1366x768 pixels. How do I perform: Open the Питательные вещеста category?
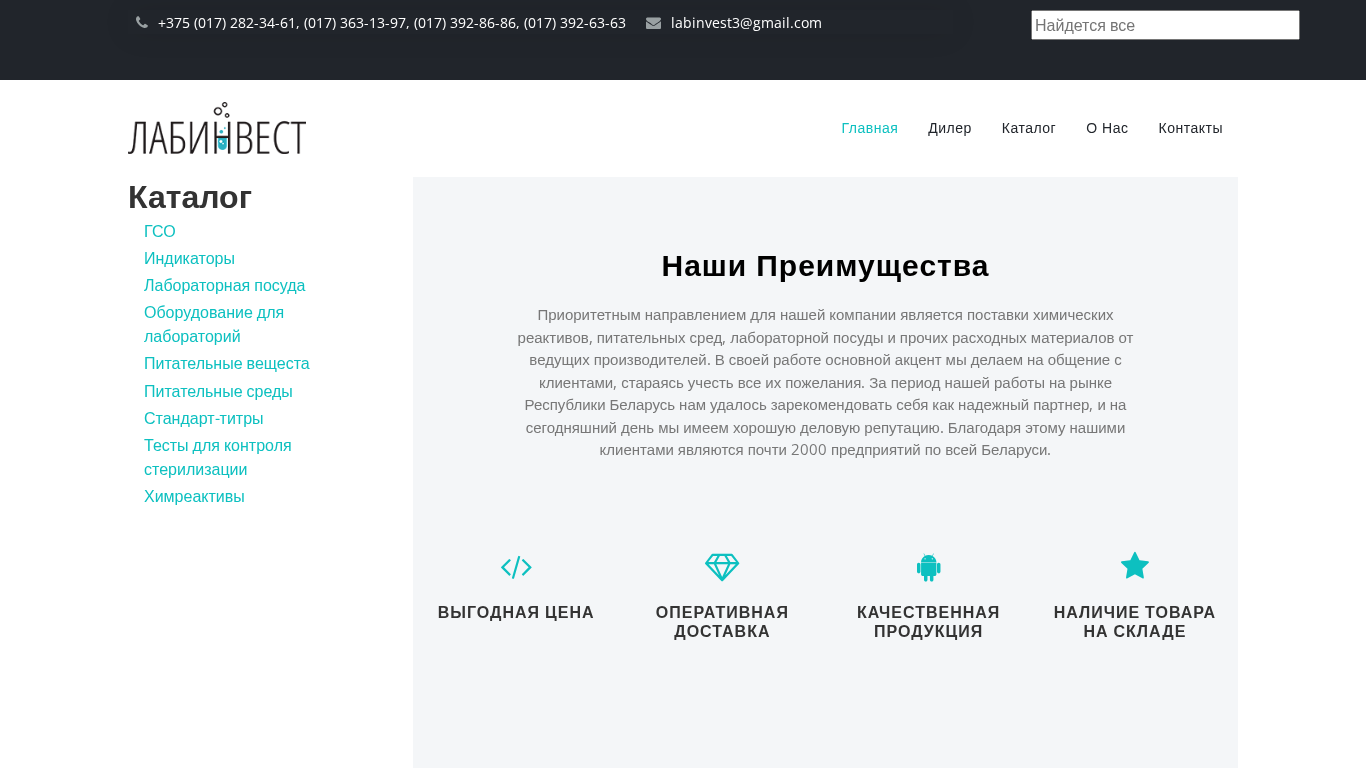pos(227,364)
